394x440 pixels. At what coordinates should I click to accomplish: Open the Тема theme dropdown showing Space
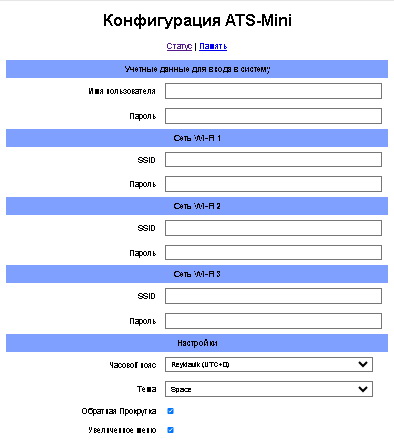269,389
